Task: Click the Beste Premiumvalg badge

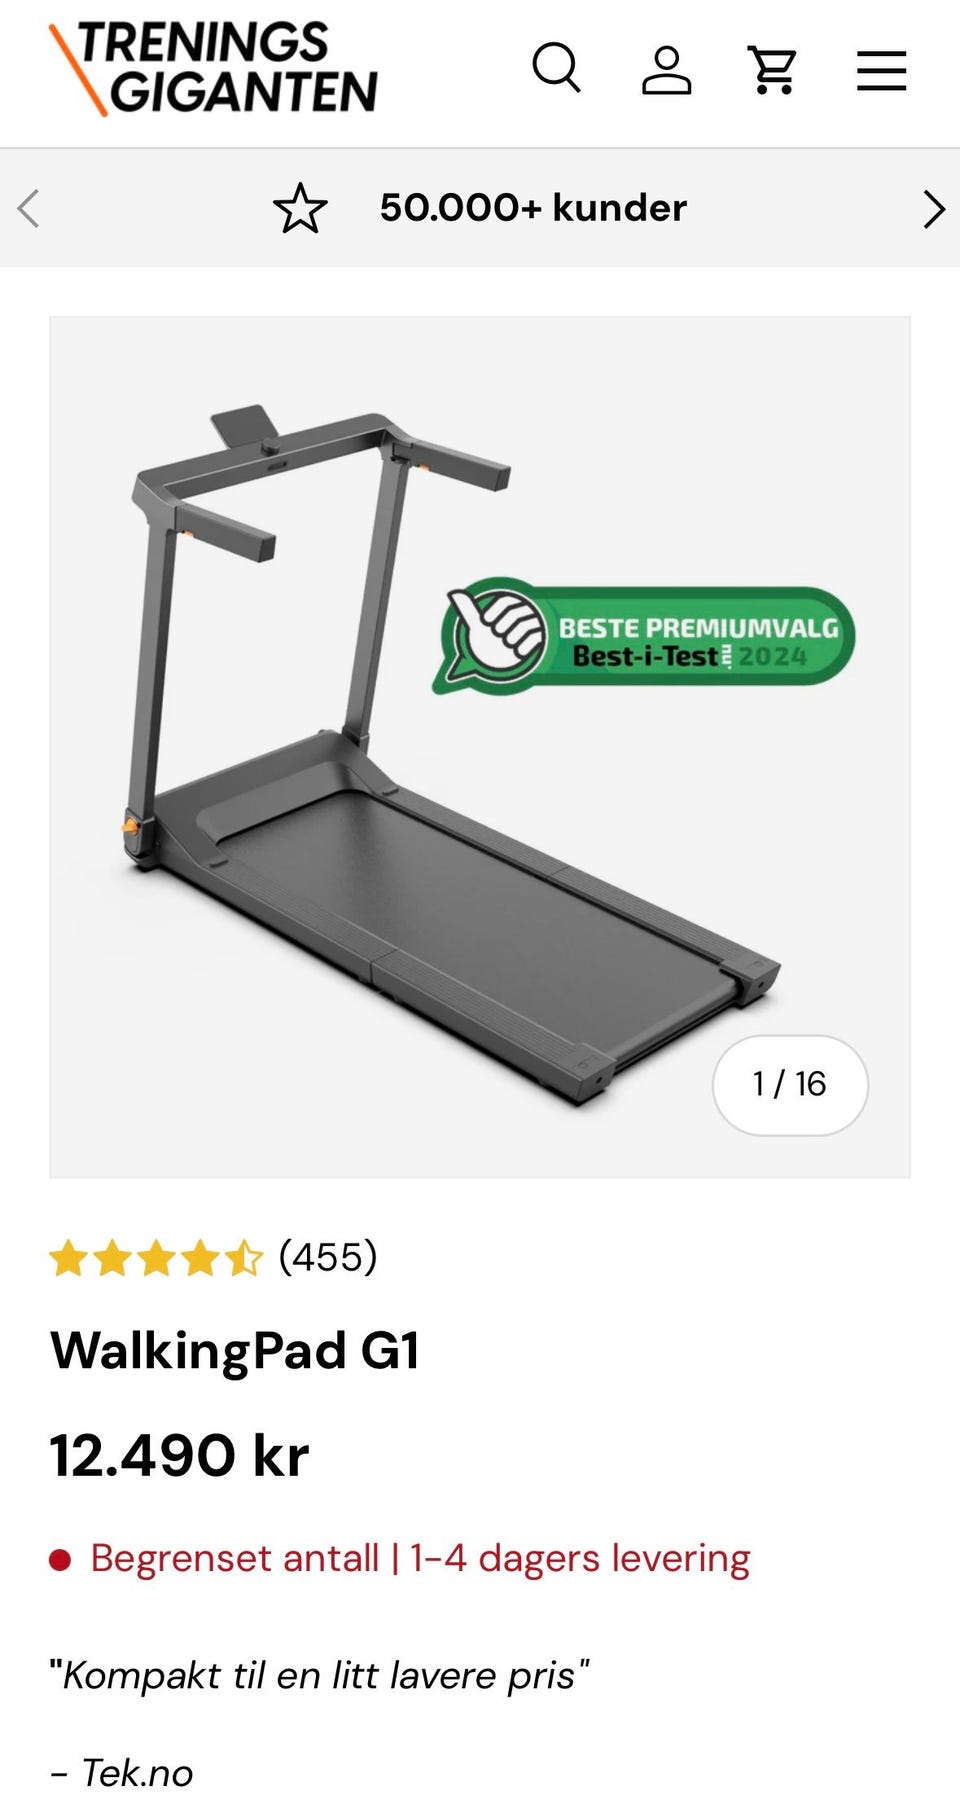Action: click(644, 636)
